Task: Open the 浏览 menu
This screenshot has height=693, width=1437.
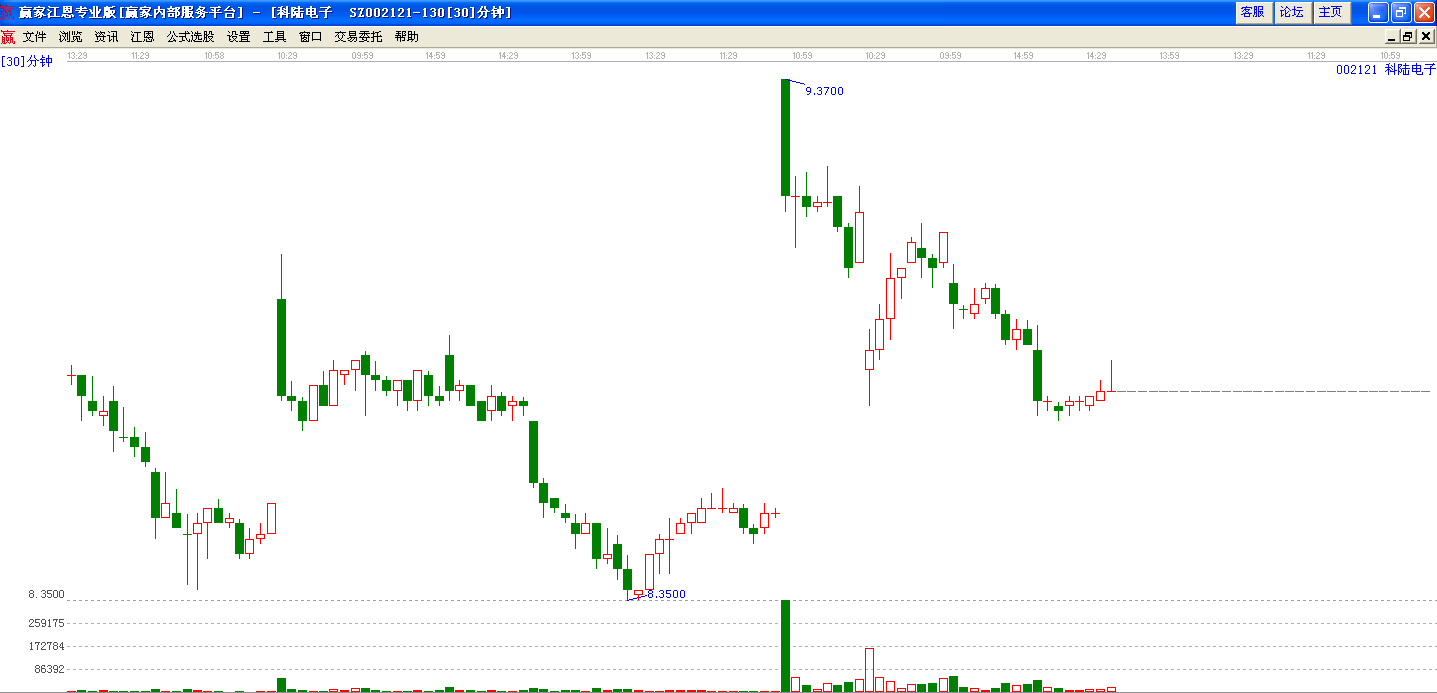Action: coord(71,37)
